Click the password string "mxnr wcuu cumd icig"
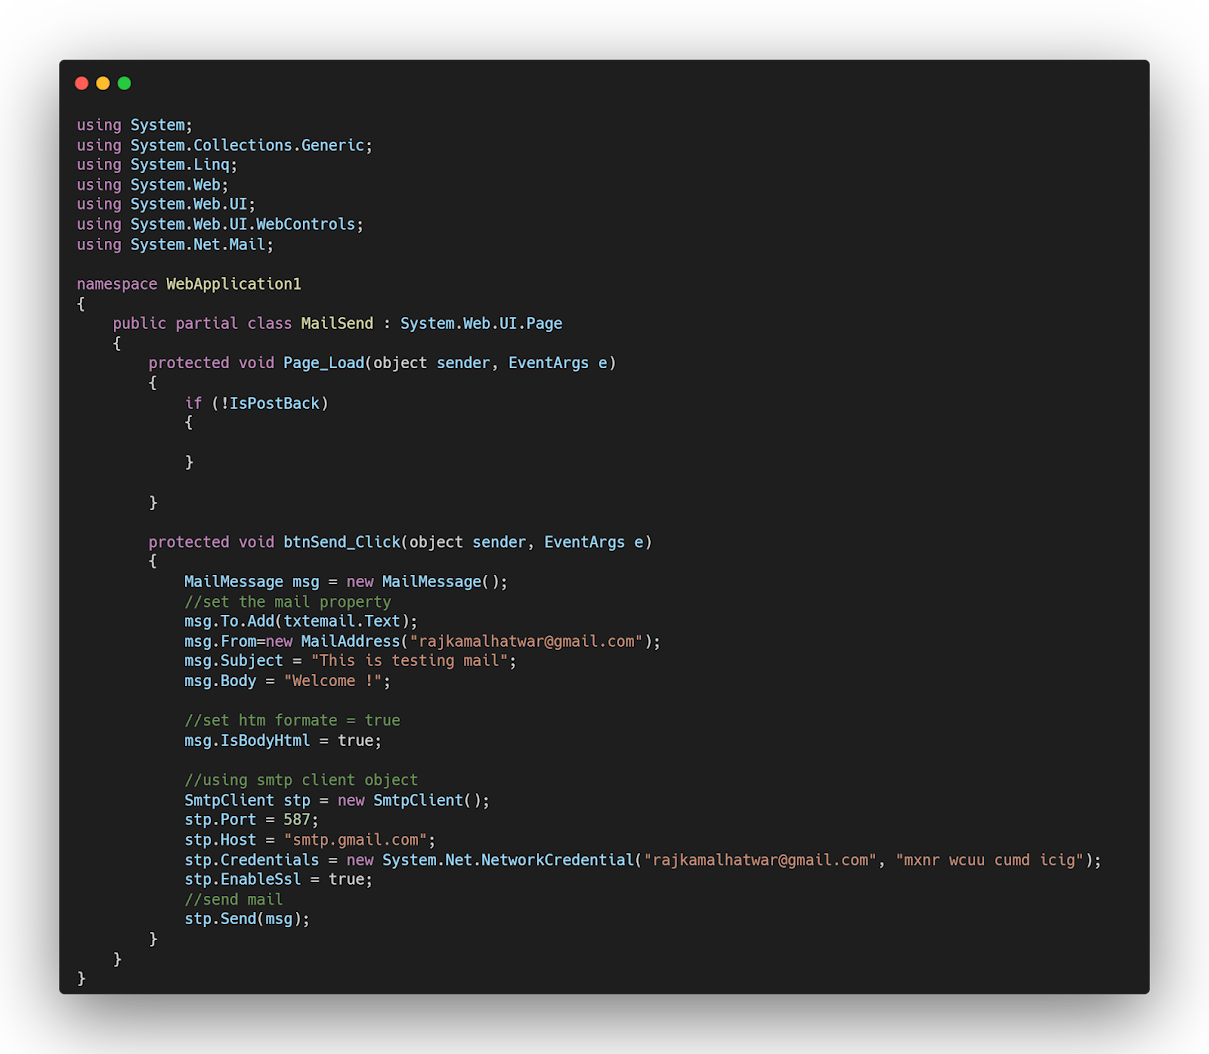The width and height of the screenshot is (1209, 1054). click(990, 860)
